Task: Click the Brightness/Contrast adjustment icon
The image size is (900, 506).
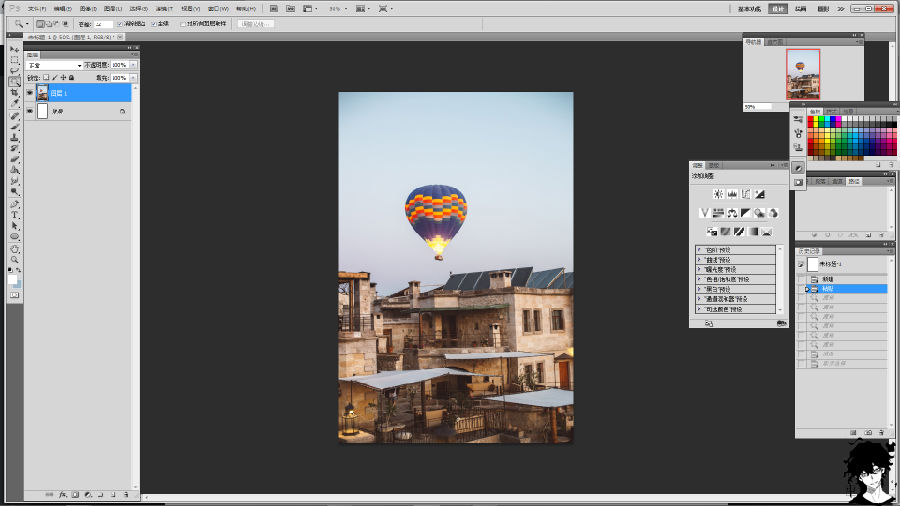Action: click(718, 194)
